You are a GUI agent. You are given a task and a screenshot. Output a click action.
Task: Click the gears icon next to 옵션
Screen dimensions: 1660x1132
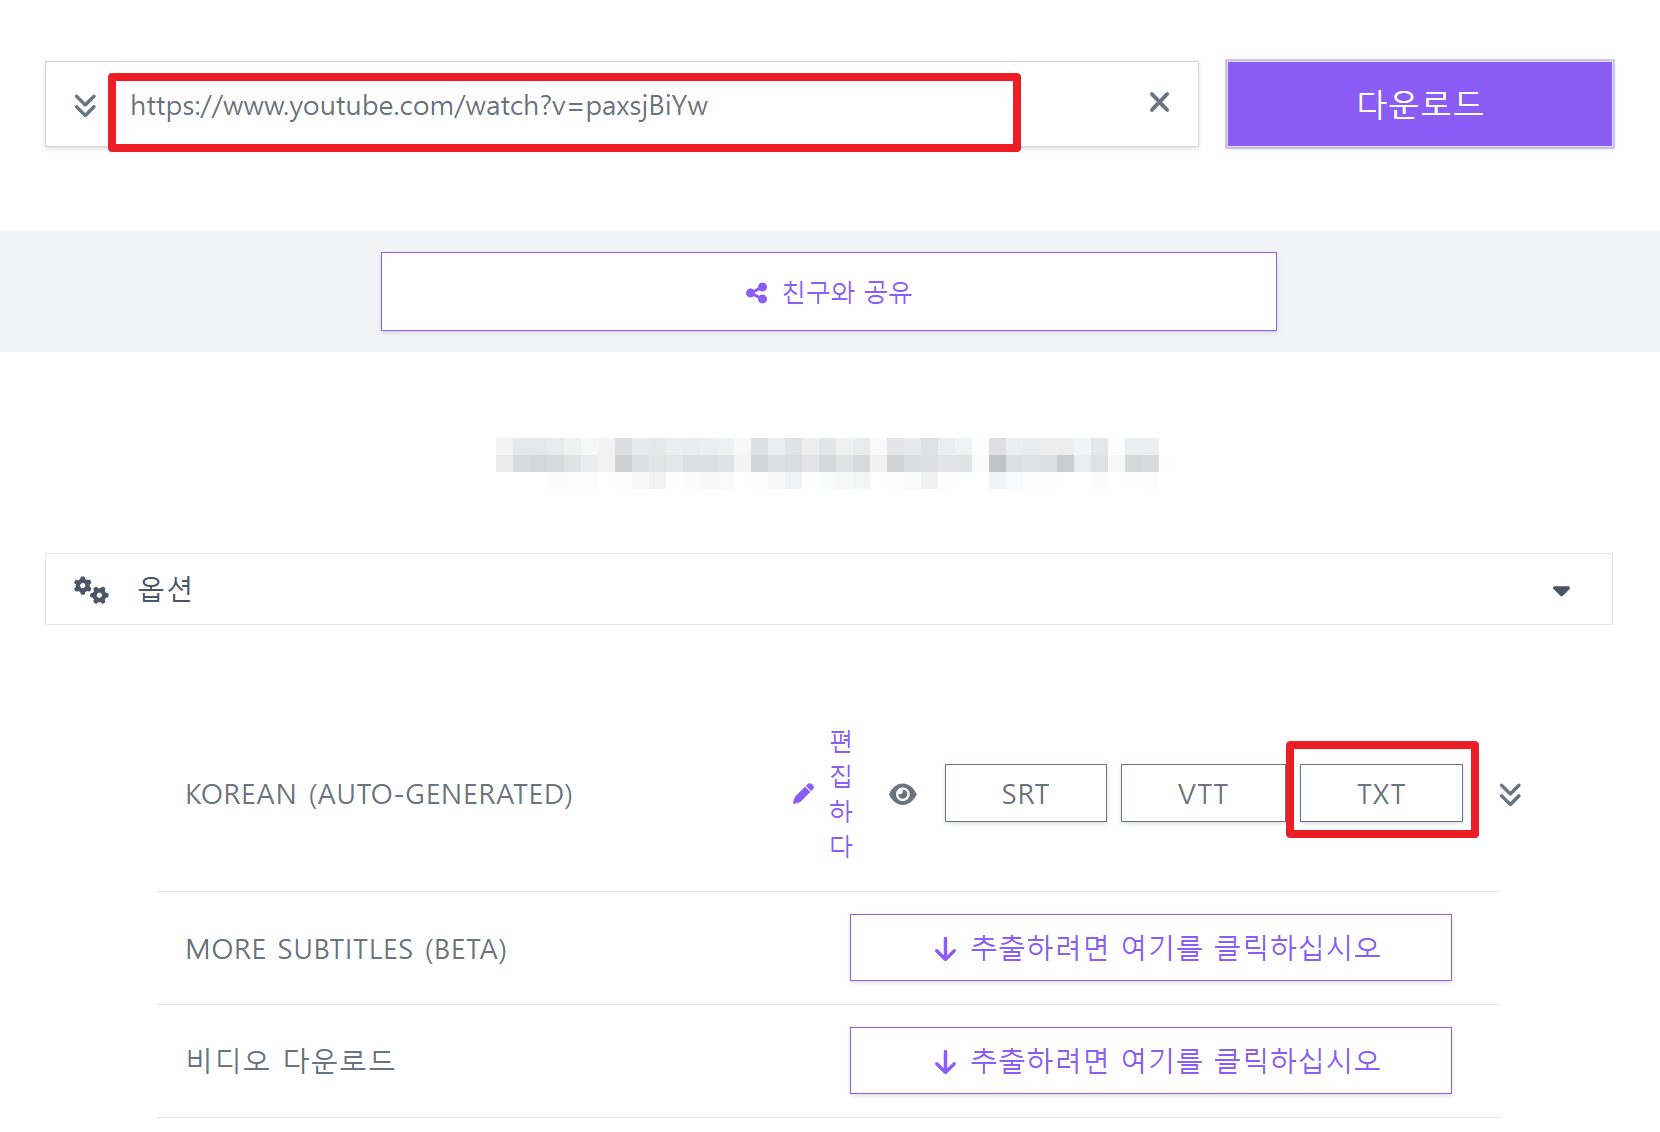[90, 589]
